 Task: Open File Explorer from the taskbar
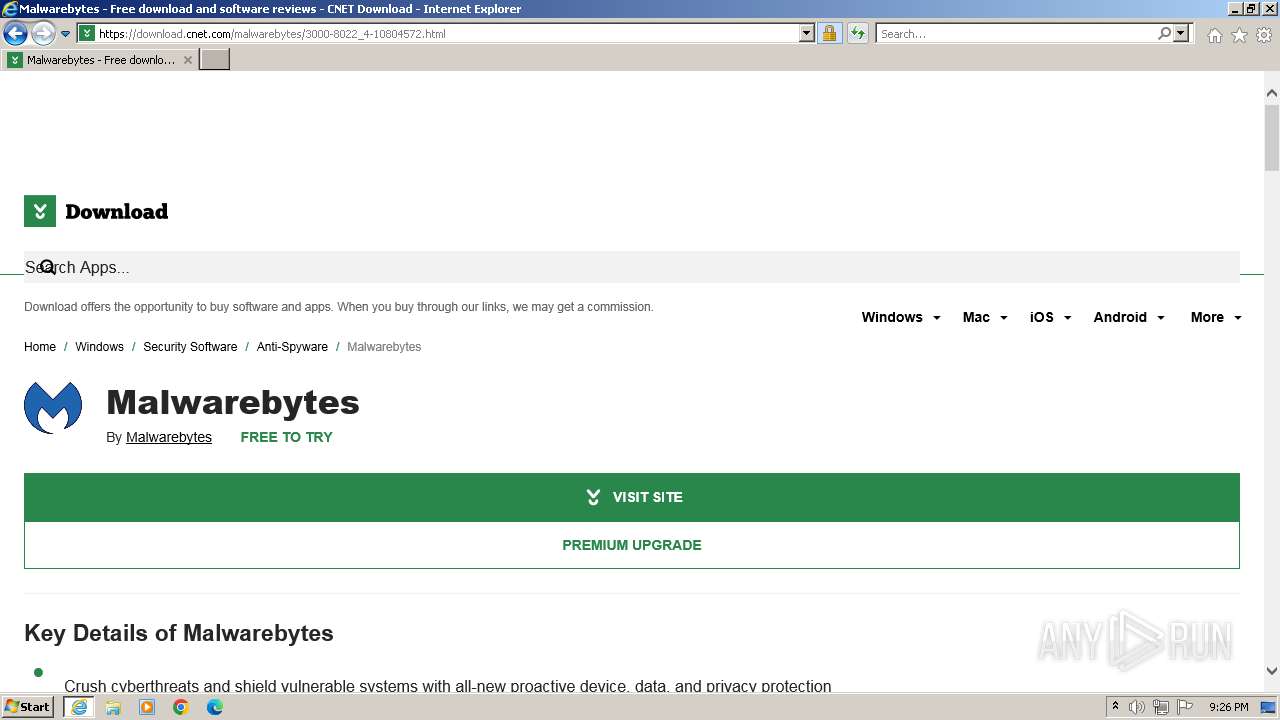(x=113, y=707)
